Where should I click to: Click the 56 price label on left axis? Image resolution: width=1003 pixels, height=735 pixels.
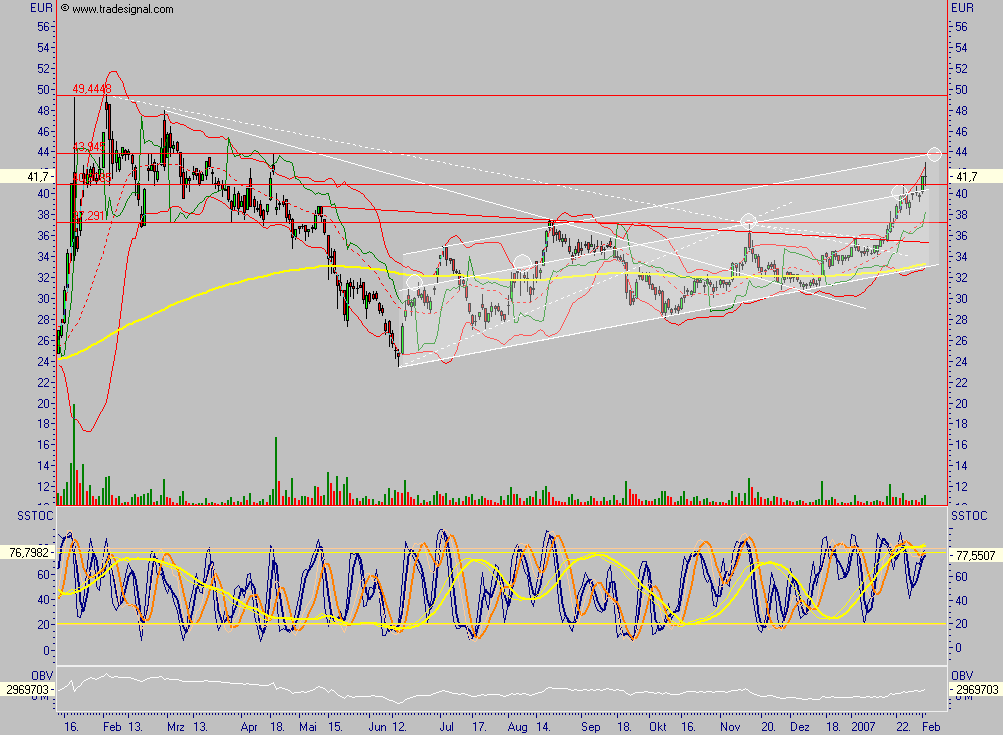(x=43, y=27)
